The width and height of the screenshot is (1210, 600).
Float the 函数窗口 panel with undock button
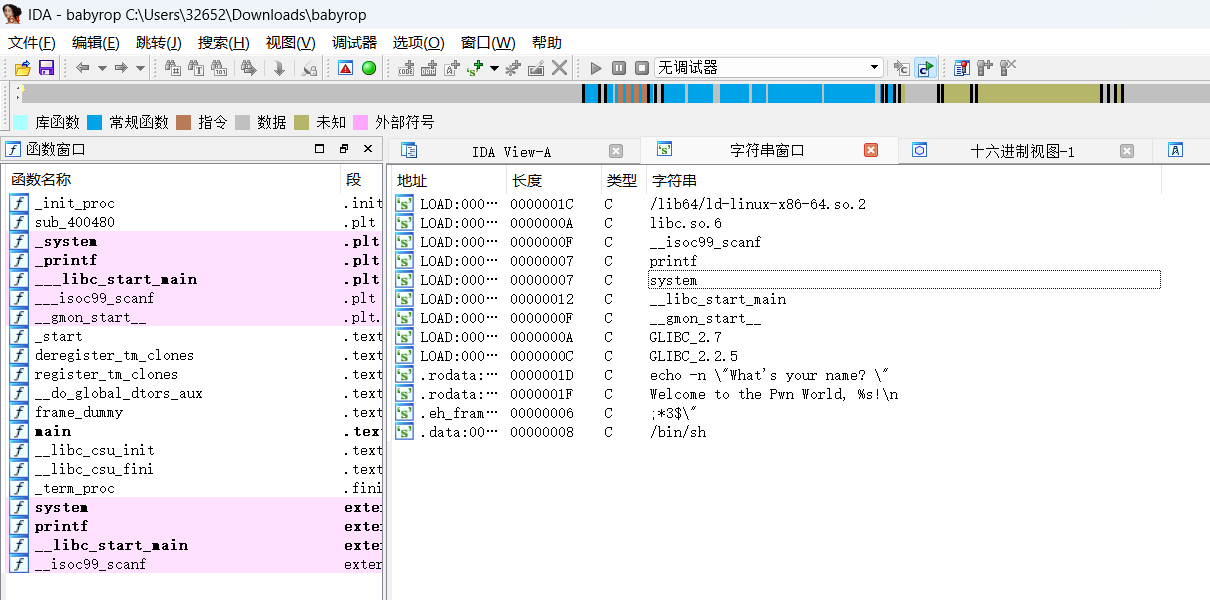[x=343, y=149]
